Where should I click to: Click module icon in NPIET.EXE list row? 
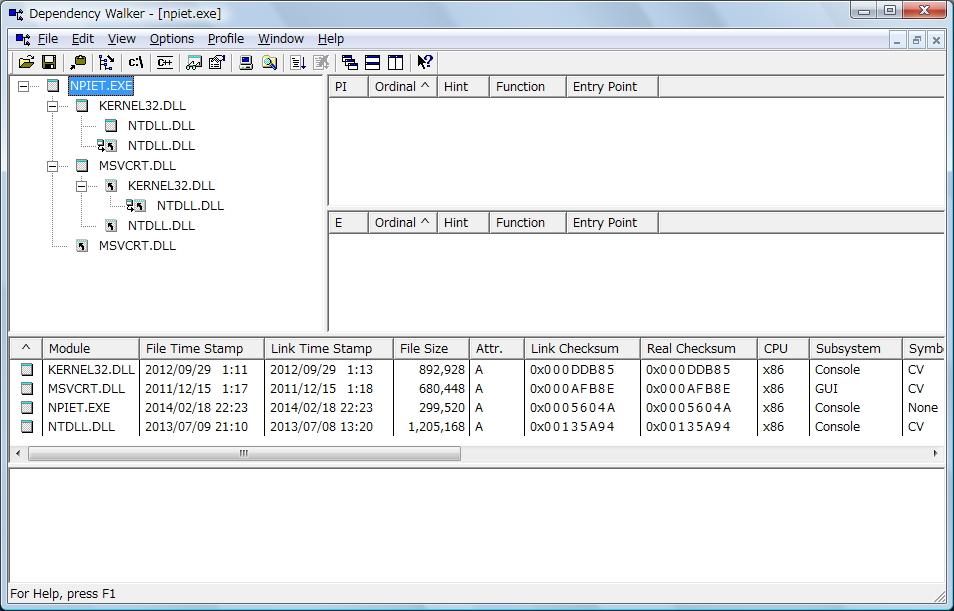click(26, 408)
